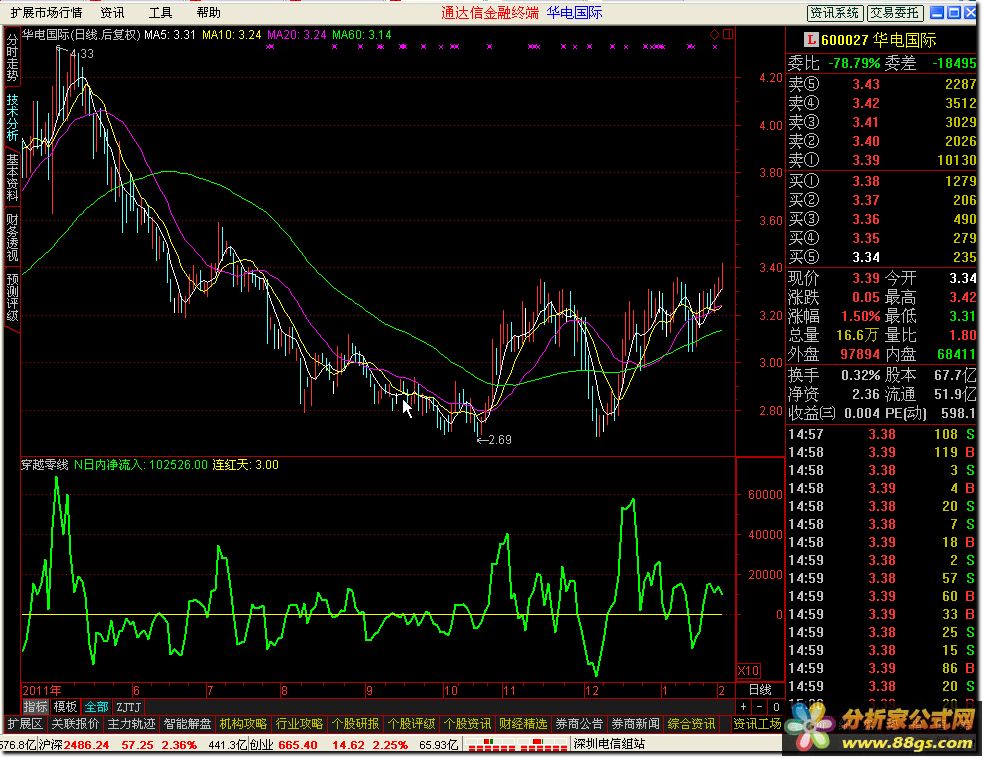Click the 行业攻略 bottom tab

(299, 724)
